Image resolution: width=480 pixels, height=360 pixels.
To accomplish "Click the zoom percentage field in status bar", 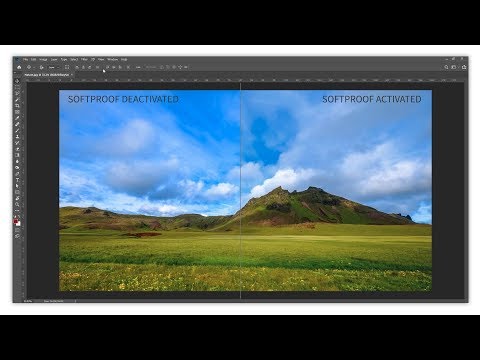I will point(28,301).
